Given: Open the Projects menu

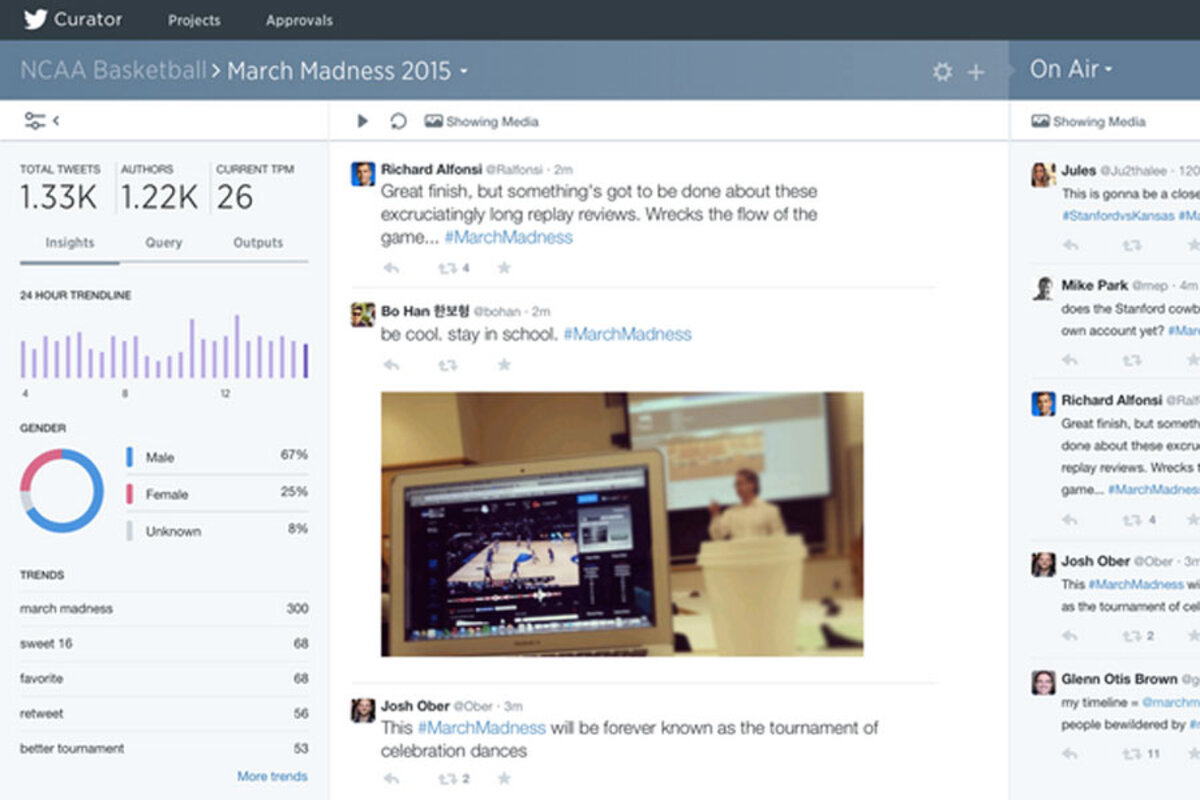Looking at the screenshot, I should point(194,20).
